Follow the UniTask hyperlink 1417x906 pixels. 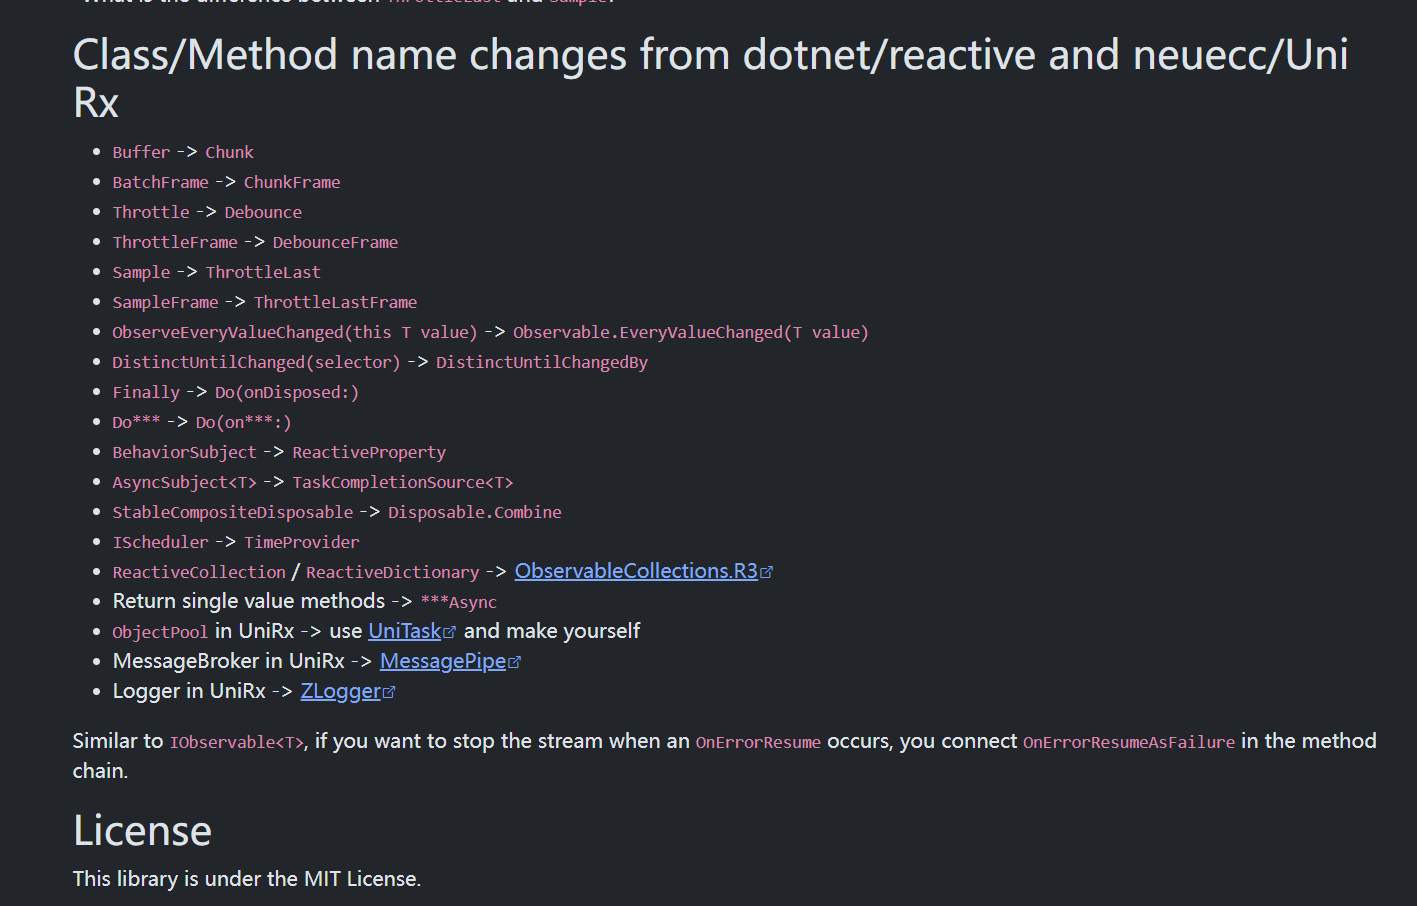(404, 631)
